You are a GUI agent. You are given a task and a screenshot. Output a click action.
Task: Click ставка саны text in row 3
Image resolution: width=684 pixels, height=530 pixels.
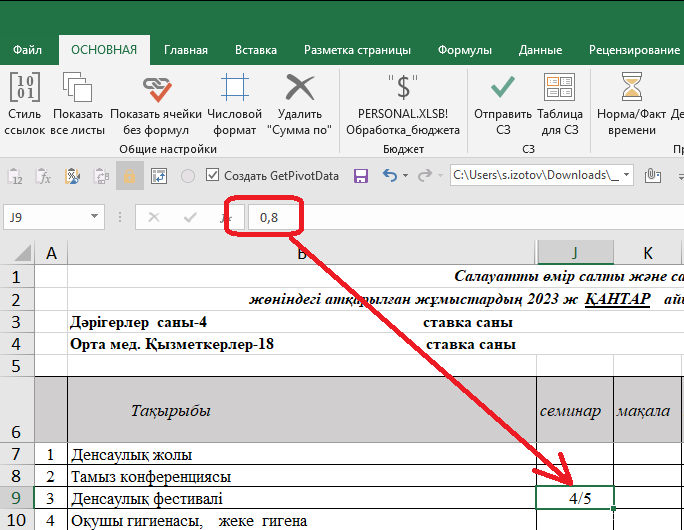click(x=468, y=322)
